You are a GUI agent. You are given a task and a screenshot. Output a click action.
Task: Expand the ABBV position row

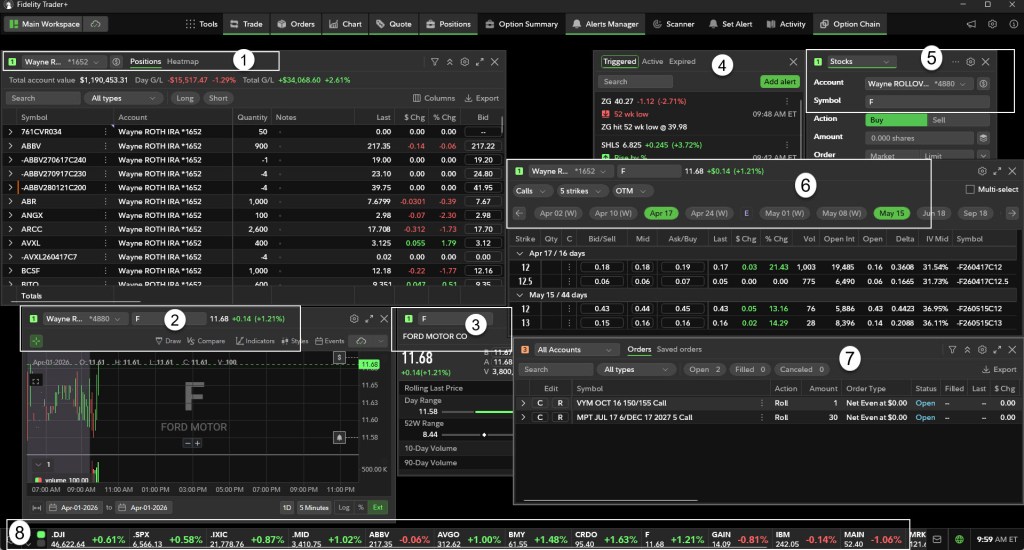[x=11, y=145]
